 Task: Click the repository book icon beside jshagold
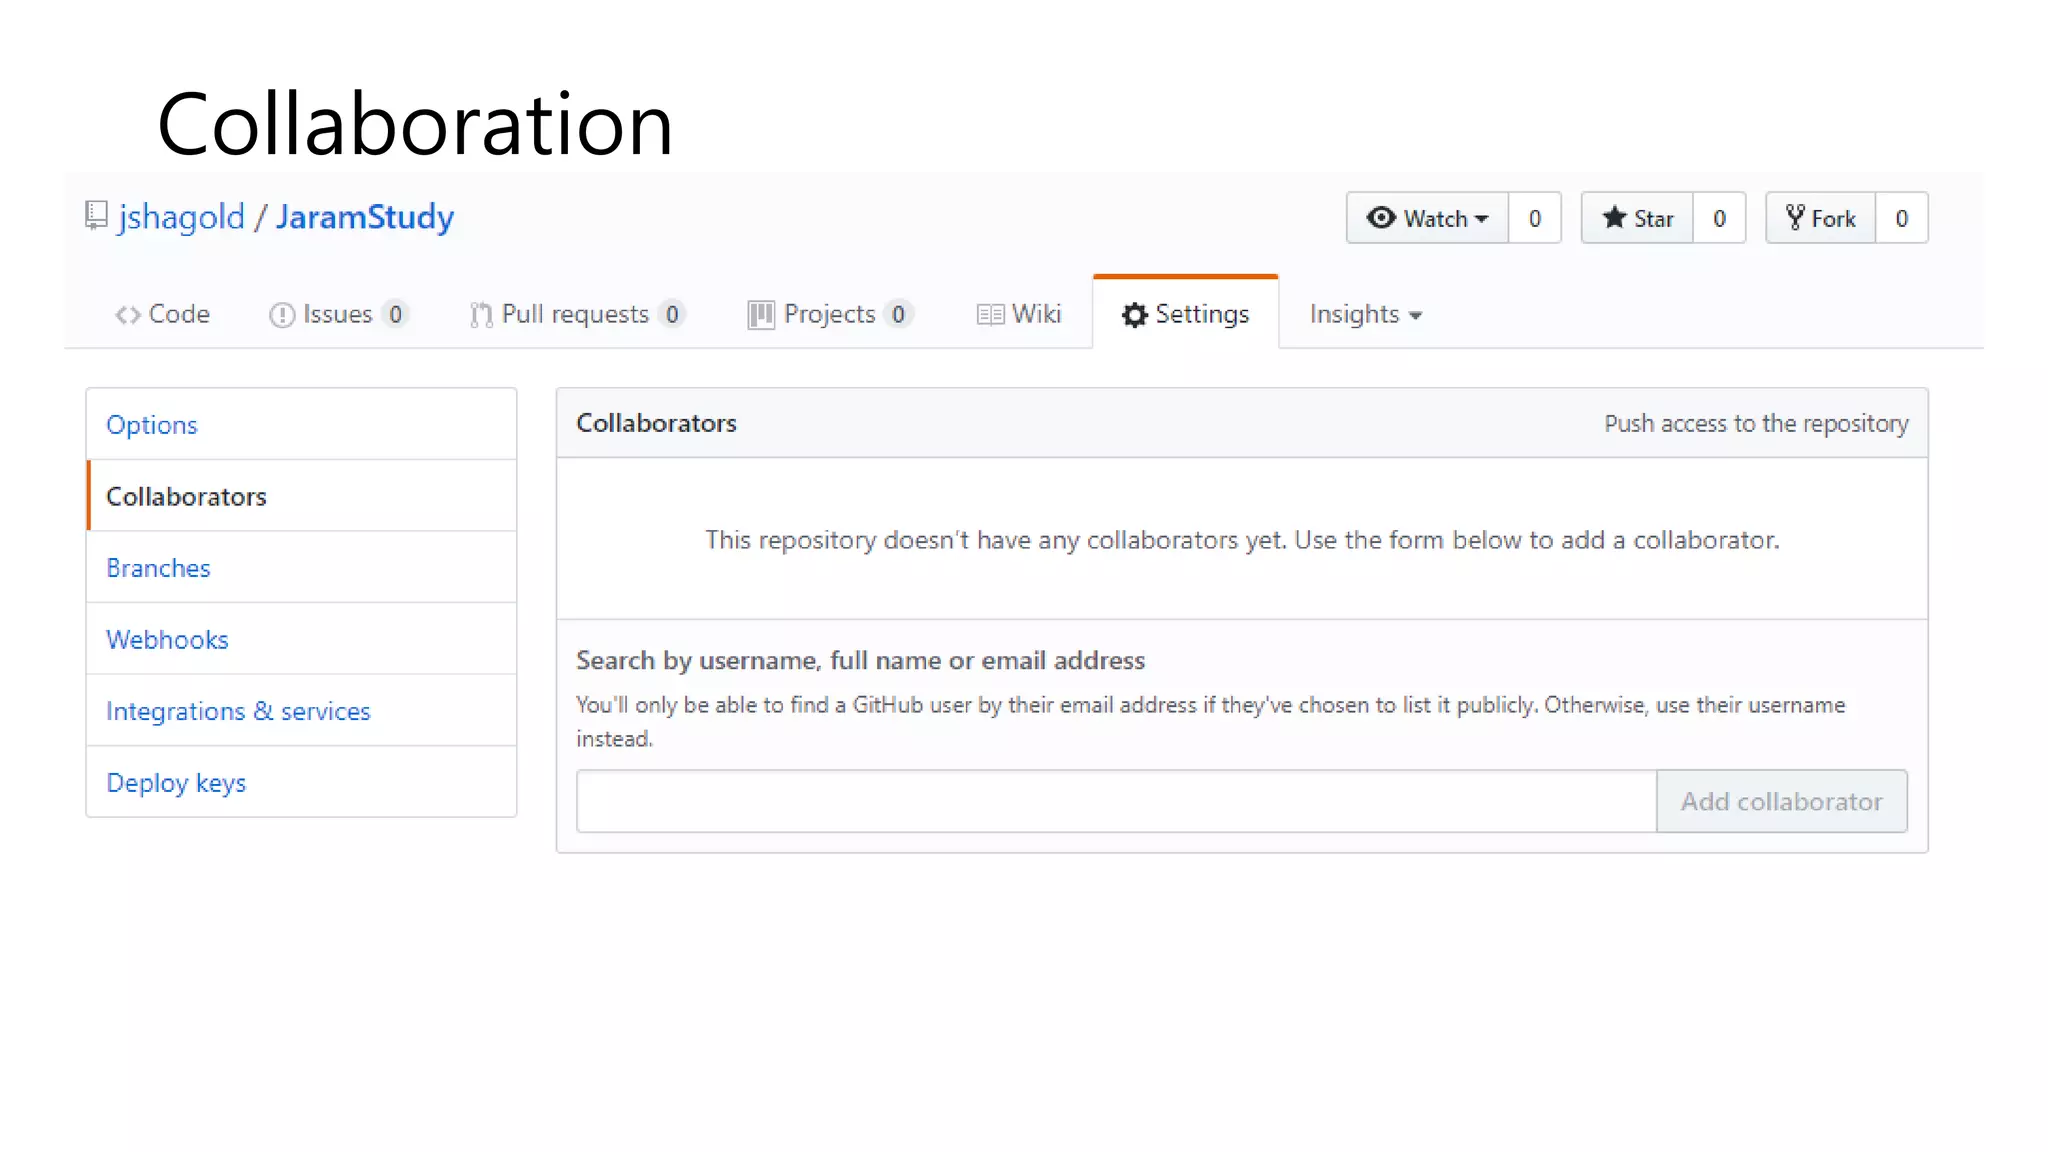tap(96, 216)
